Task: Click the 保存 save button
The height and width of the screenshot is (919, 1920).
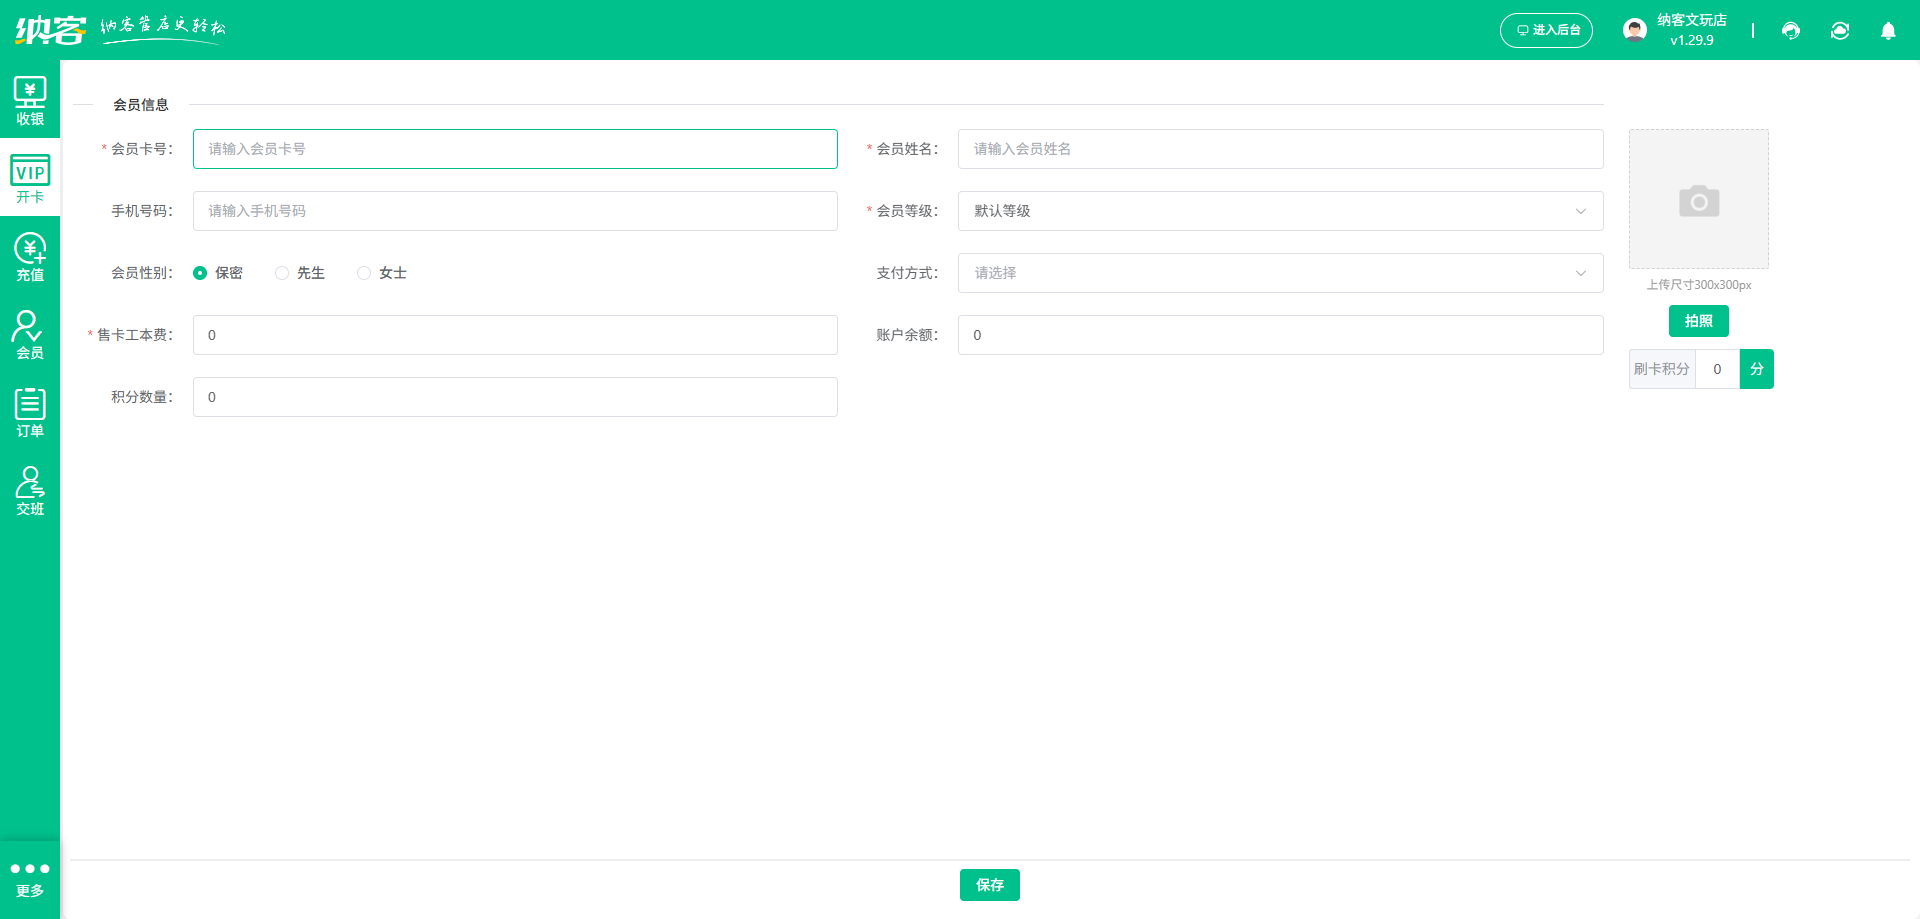Action: coord(989,885)
